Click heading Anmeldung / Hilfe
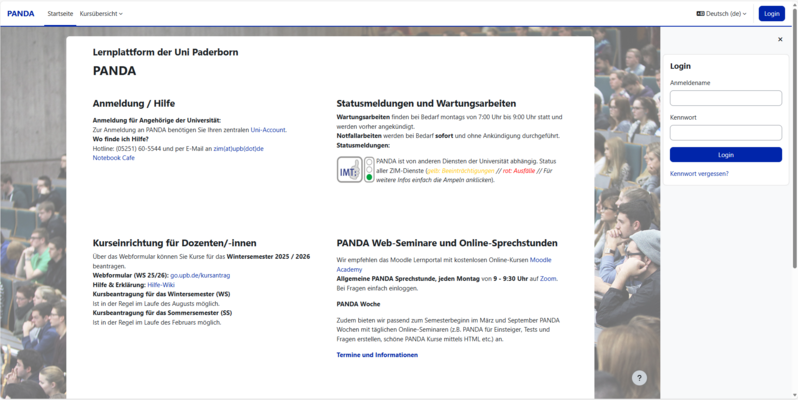This screenshot has width=798, height=400. pos(133,103)
